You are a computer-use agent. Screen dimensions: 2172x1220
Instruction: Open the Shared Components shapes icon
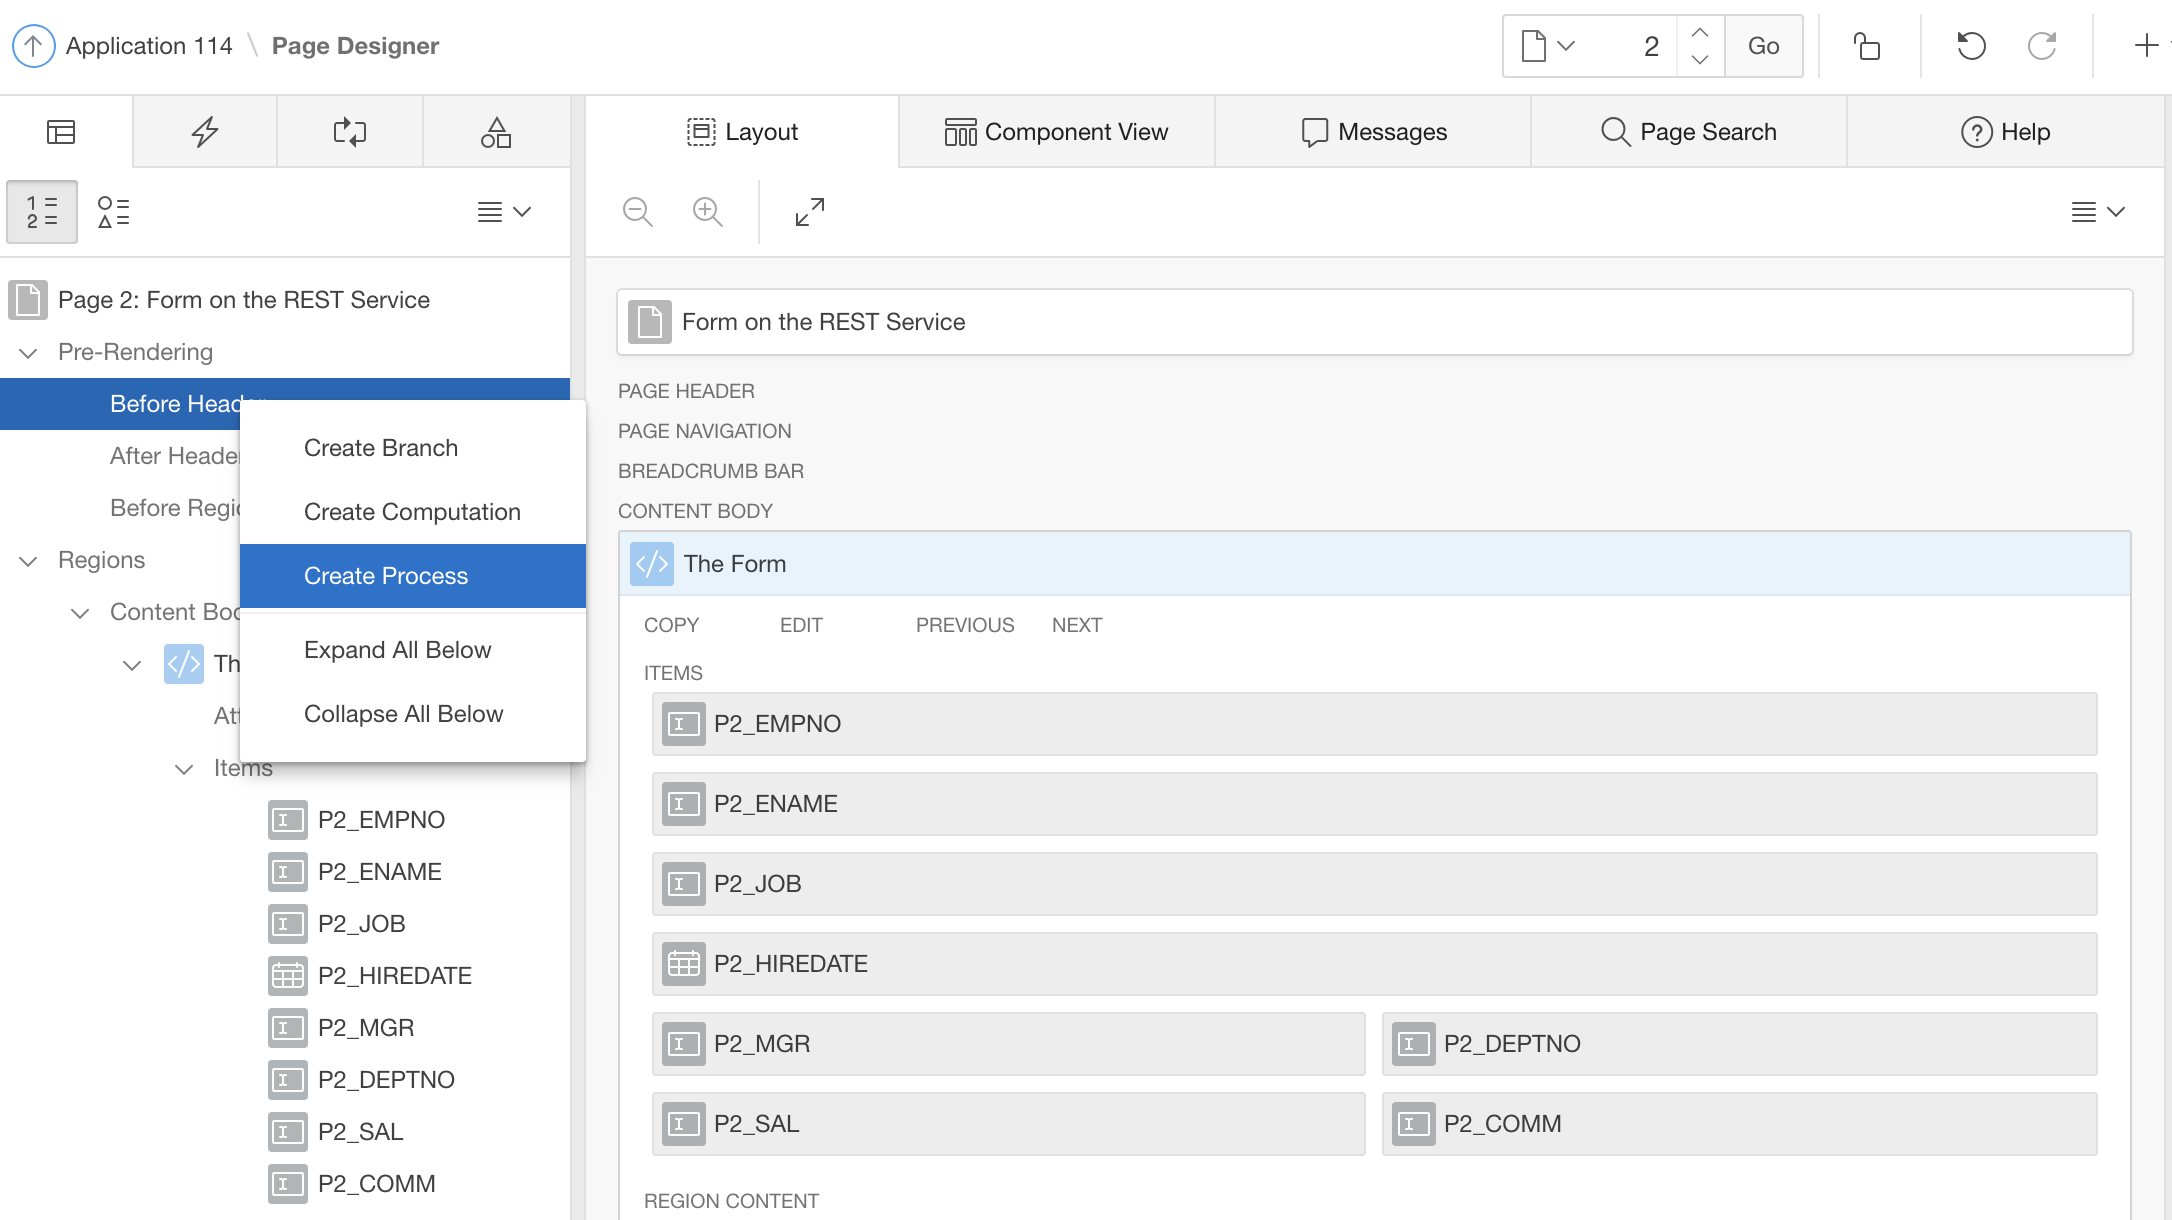pyautogui.click(x=496, y=132)
